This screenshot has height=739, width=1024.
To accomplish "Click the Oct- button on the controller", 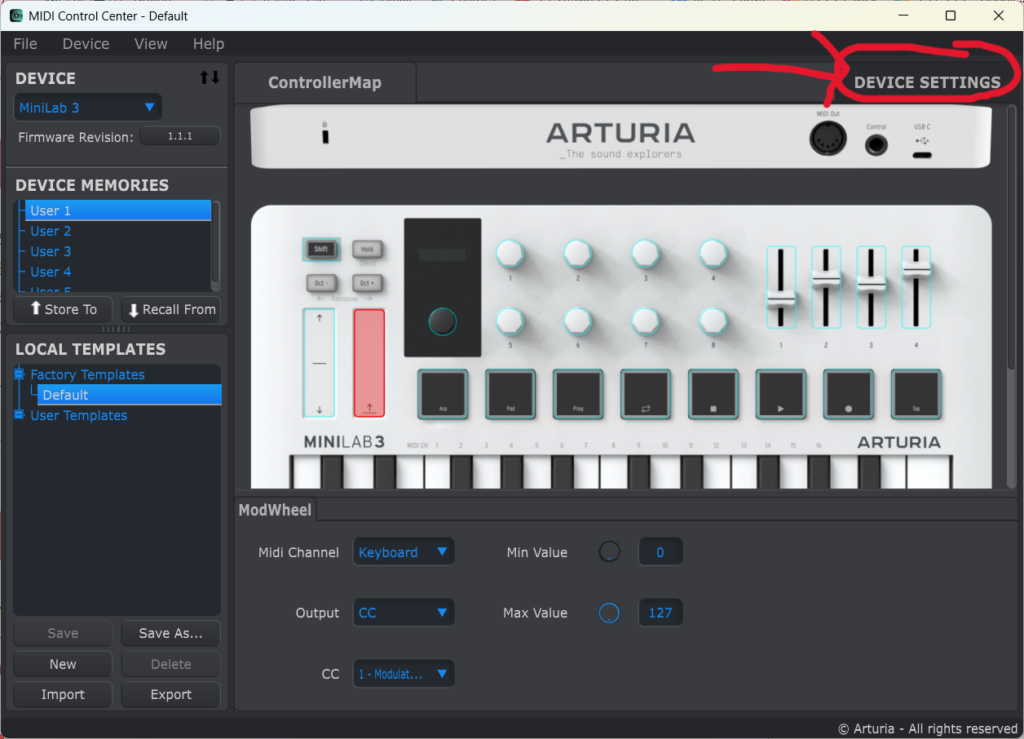I will click(x=321, y=283).
